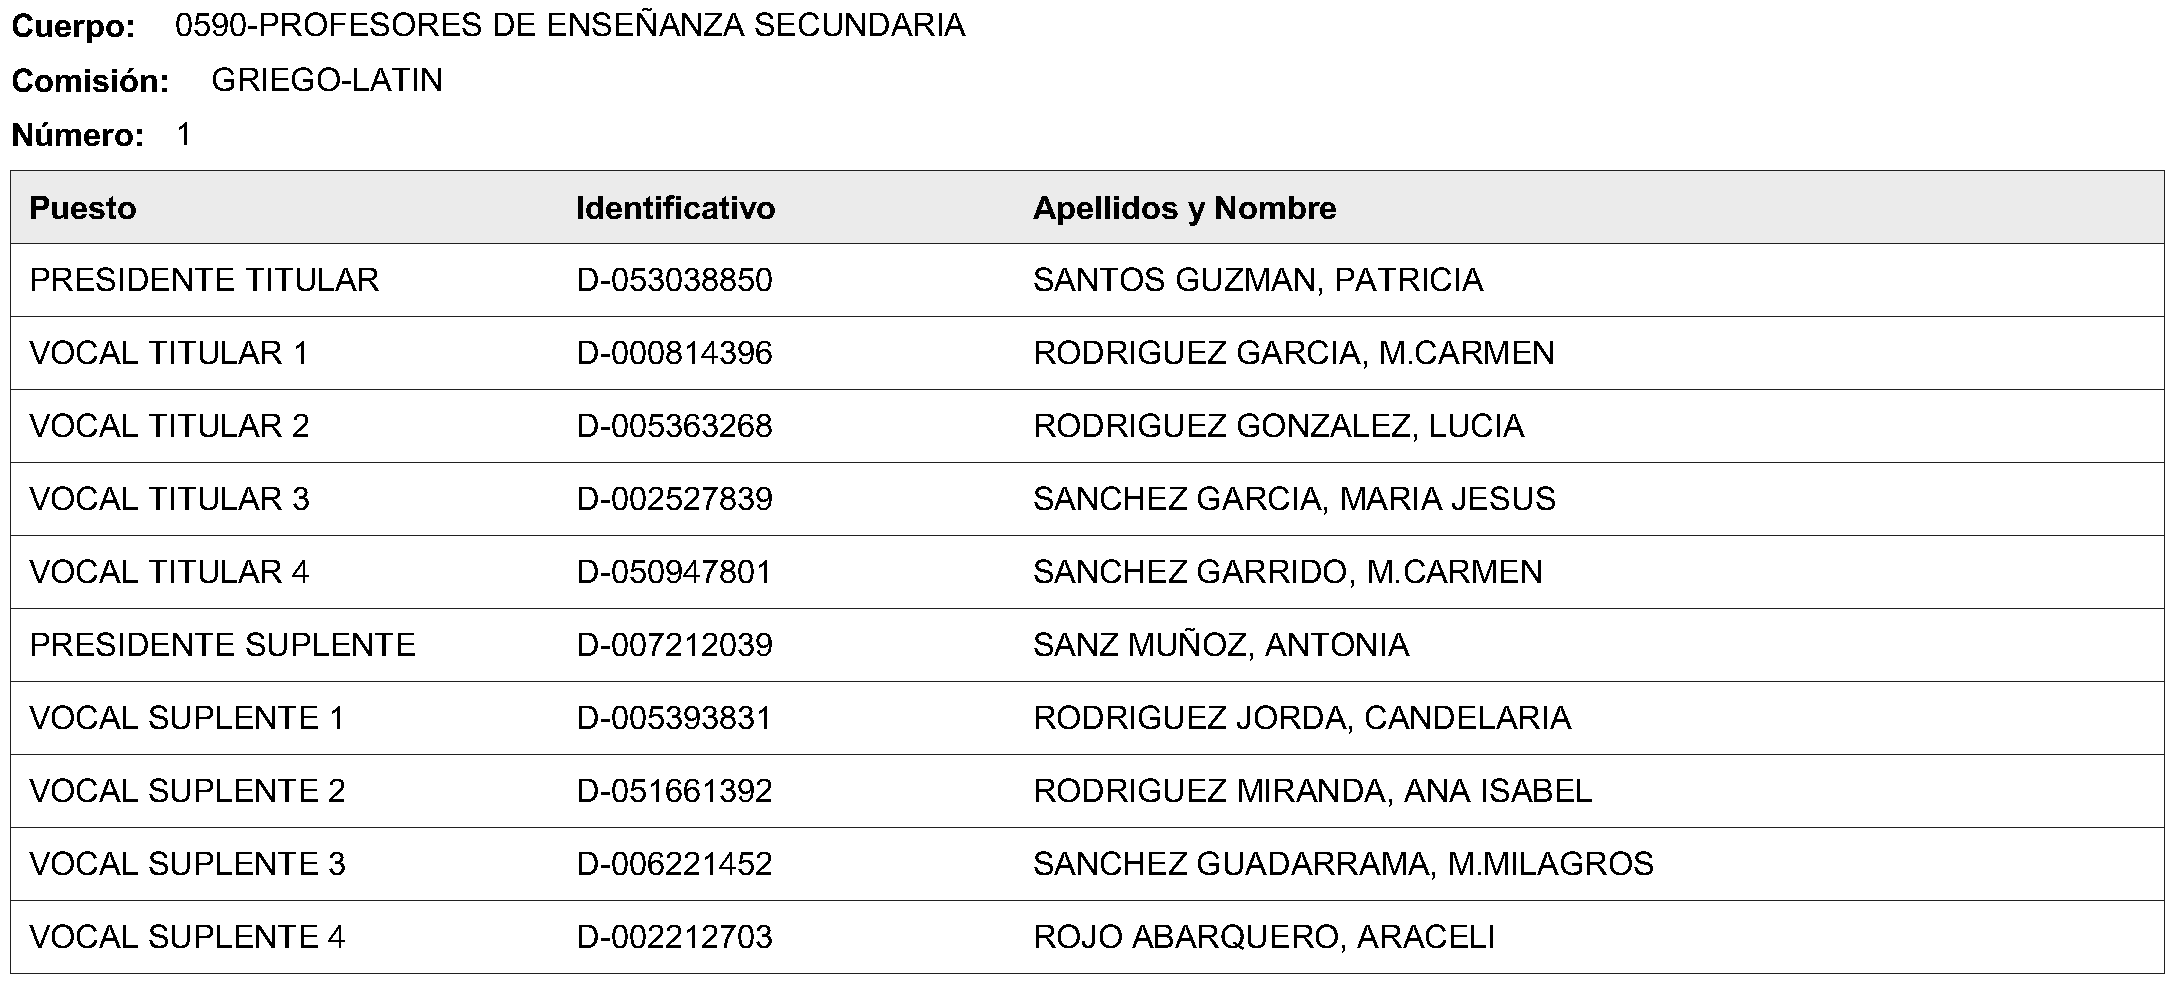Select the VOCAL TITULAR 3 cell

tap(169, 499)
